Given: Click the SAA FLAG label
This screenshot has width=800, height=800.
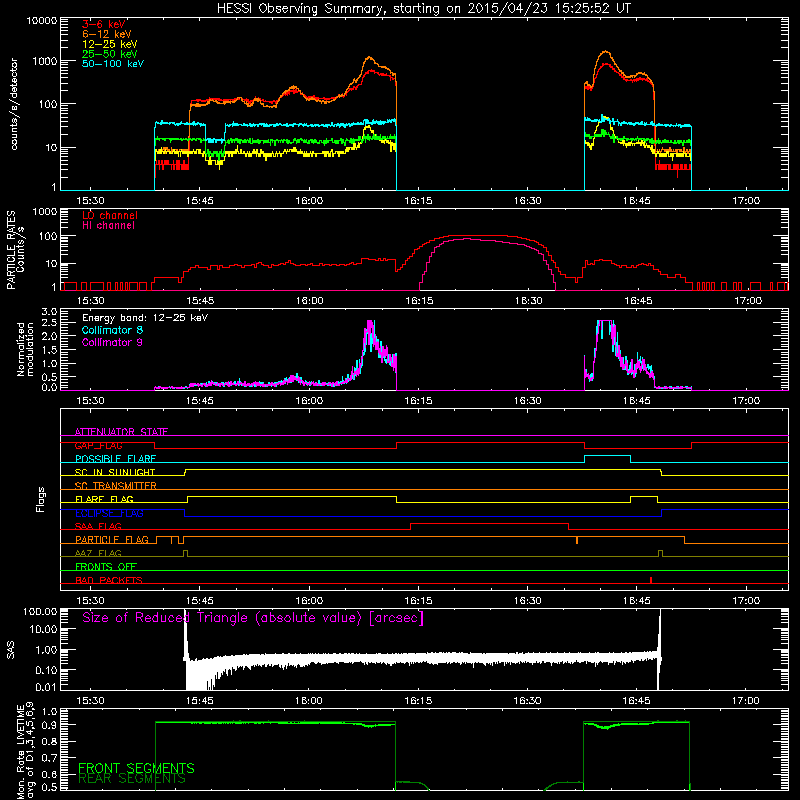Looking at the screenshot, I should pyautogui.click(x=98, y=526).
